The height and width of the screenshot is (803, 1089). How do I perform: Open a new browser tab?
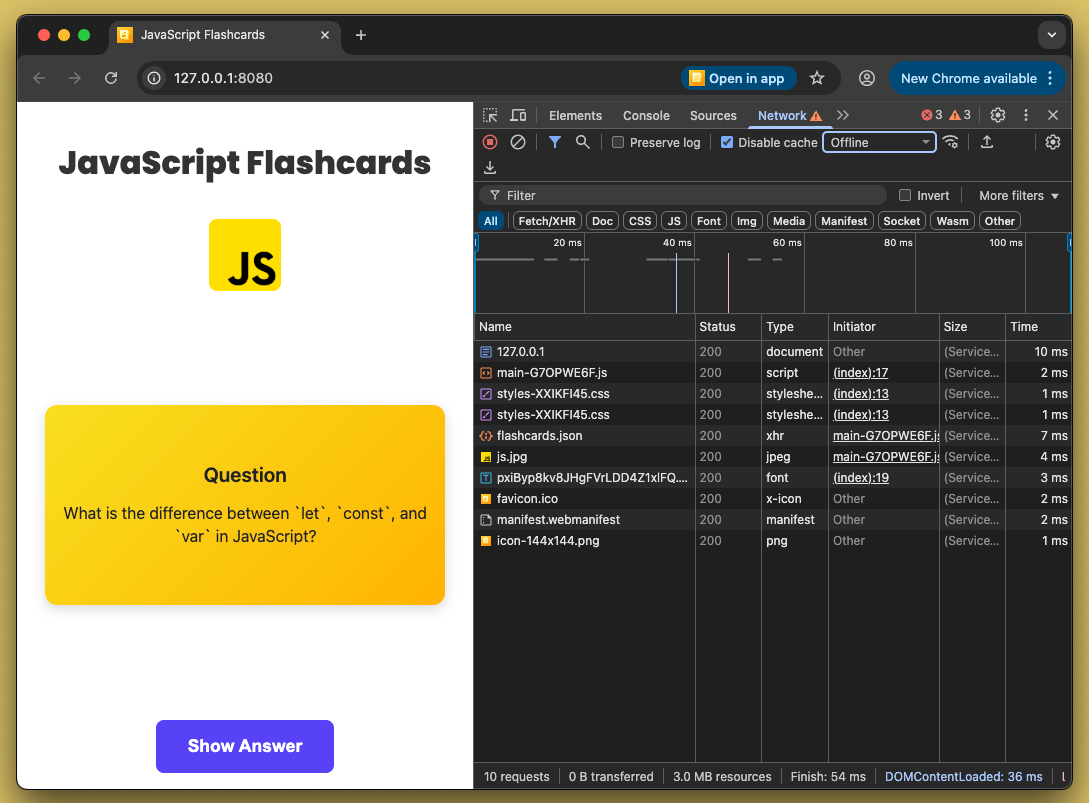360,35
